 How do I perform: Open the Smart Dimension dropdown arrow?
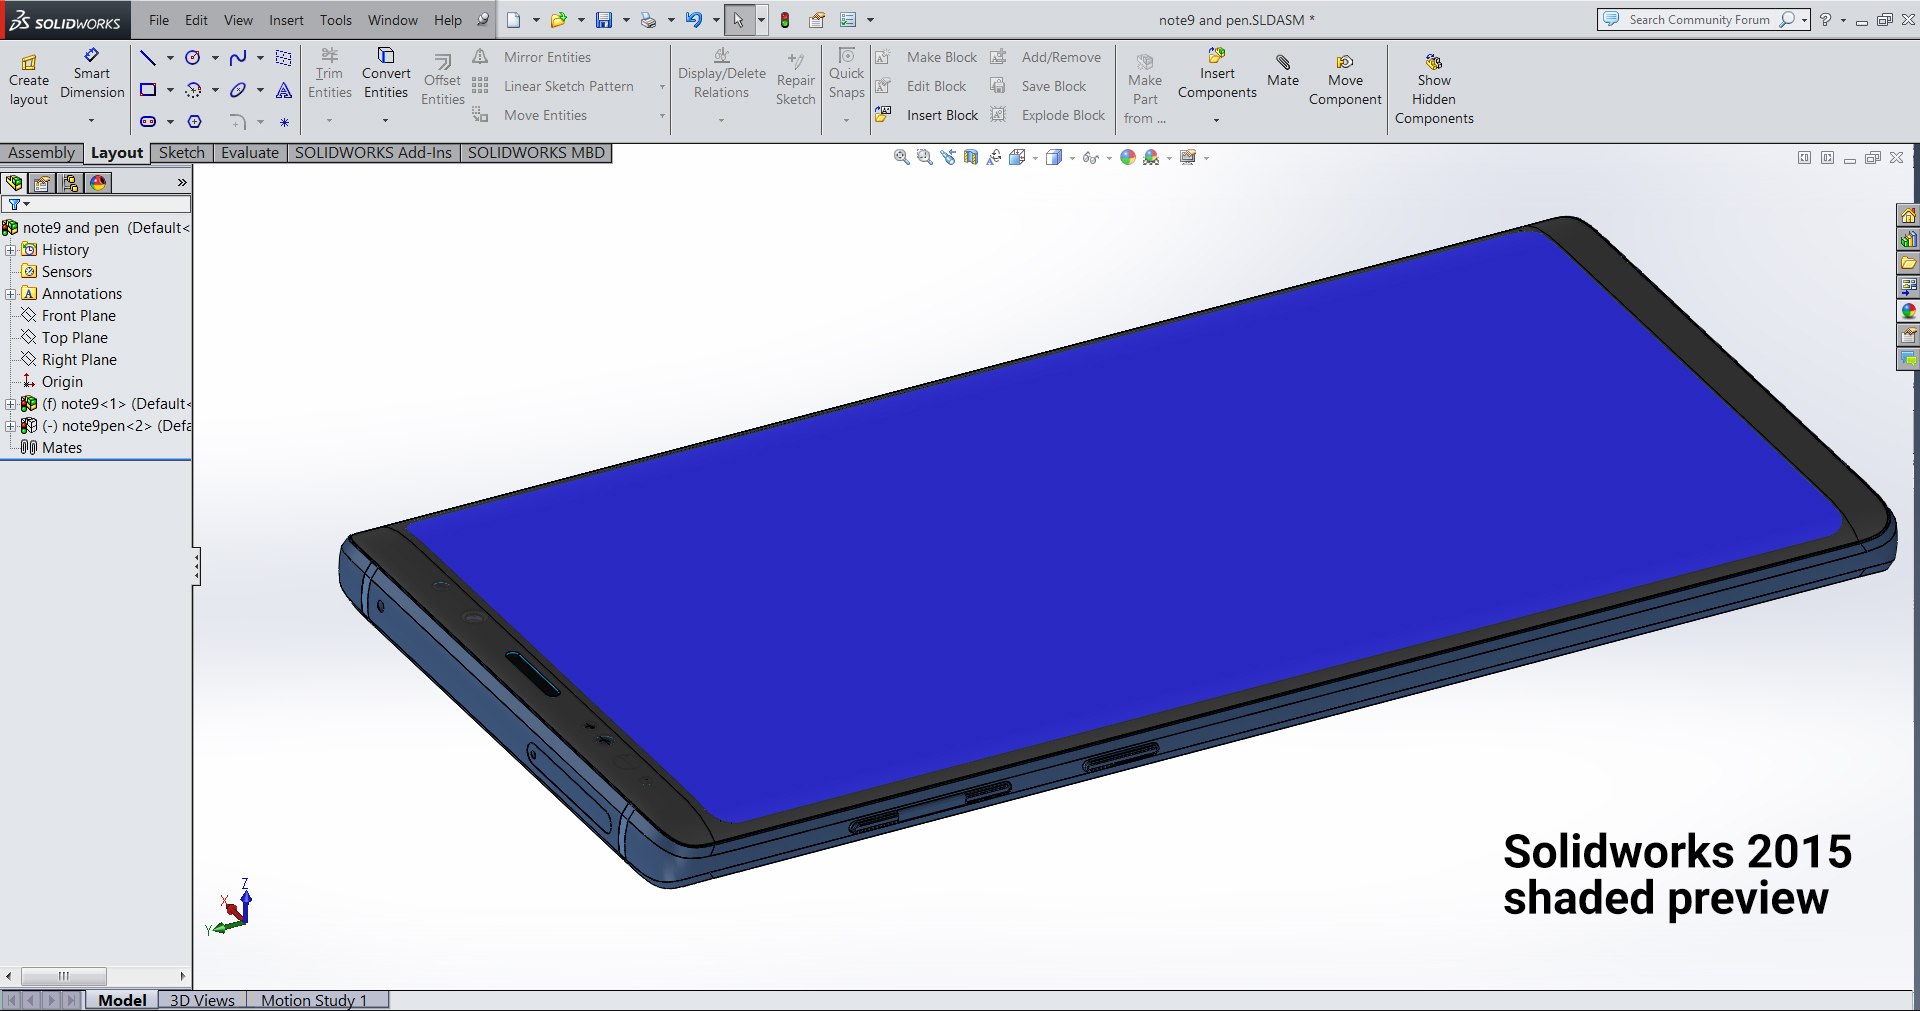click(91, 121)
